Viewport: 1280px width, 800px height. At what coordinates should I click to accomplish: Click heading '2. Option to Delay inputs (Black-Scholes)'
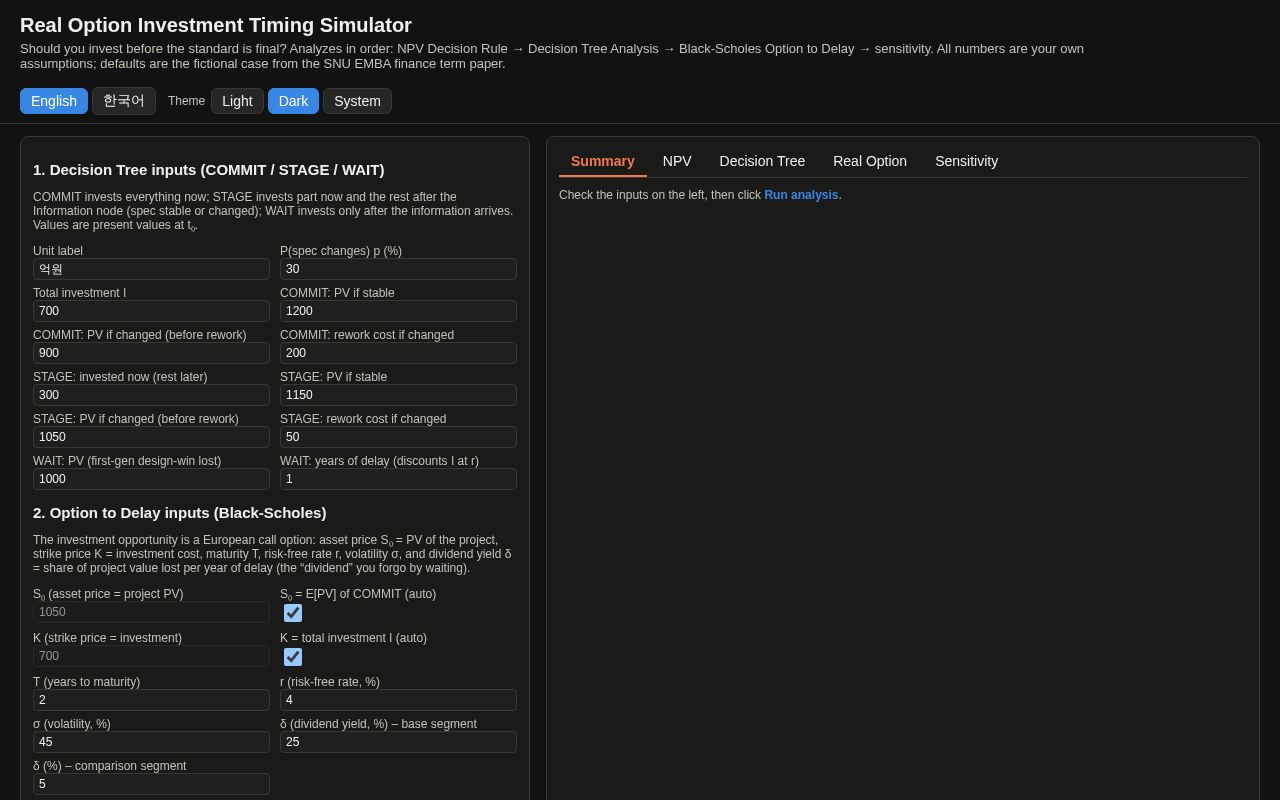180,513
